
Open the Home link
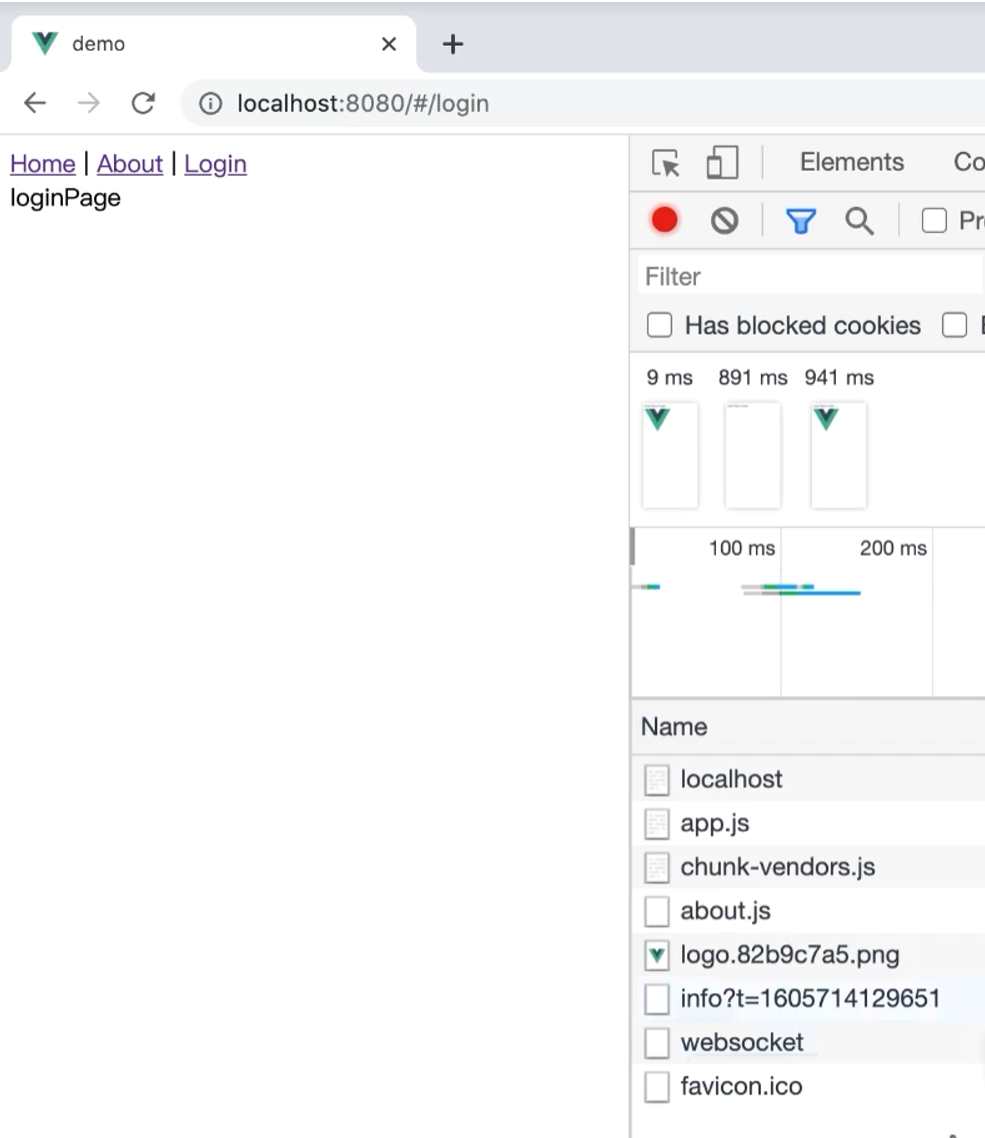coord(42,164)
